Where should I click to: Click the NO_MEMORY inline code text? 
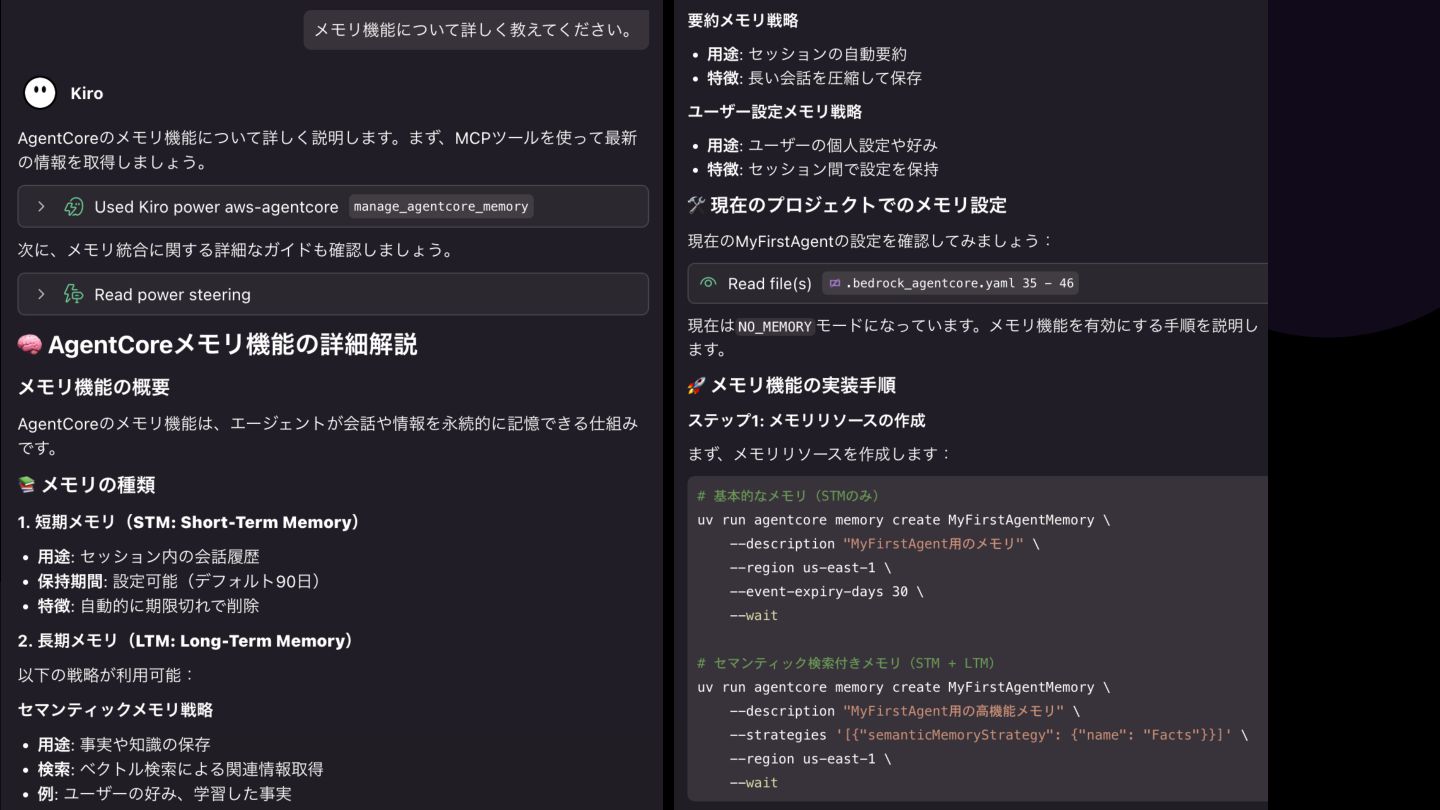(775, 326)
